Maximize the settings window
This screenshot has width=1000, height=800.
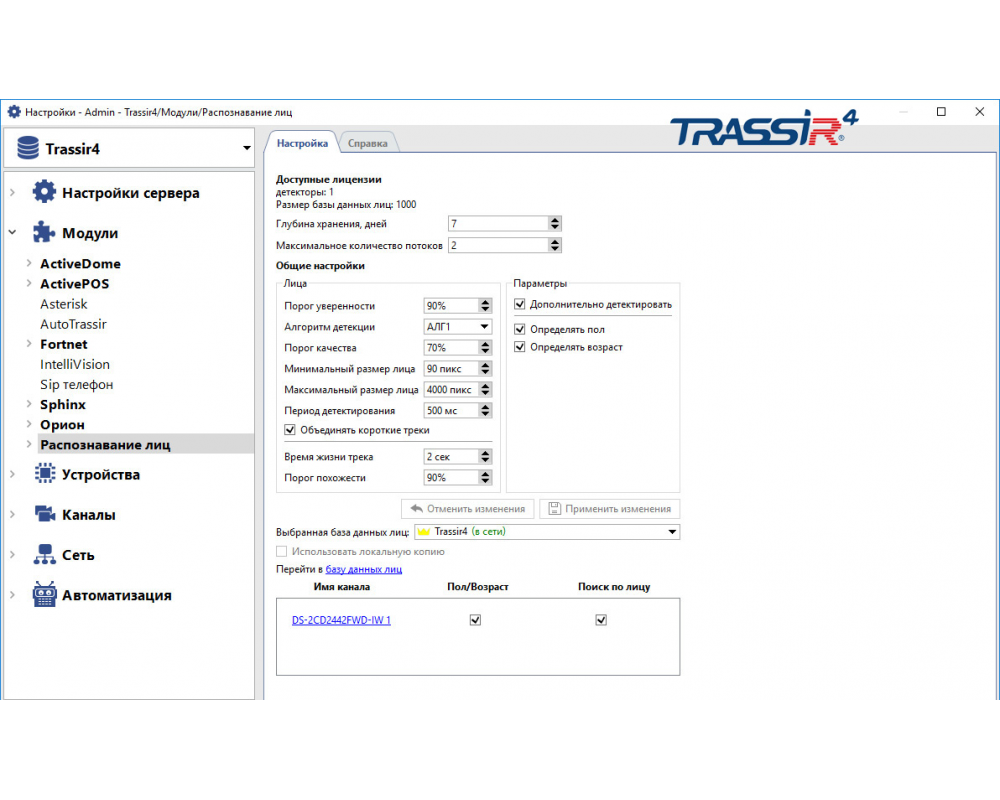pyautogui.click(x=941, y=112)
